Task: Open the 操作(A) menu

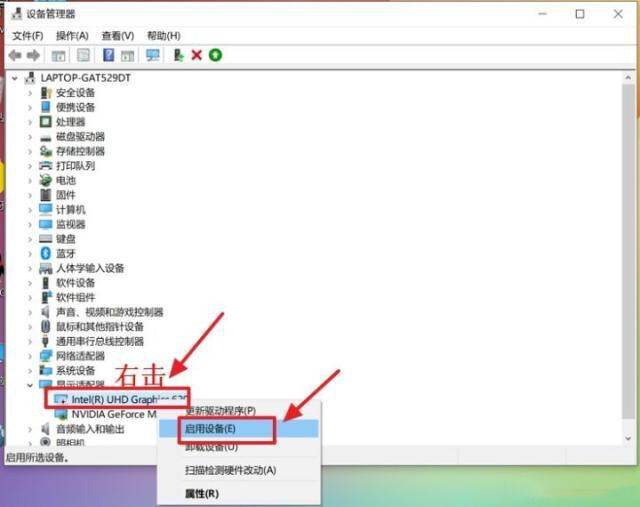Action: [x=72, y=36]
